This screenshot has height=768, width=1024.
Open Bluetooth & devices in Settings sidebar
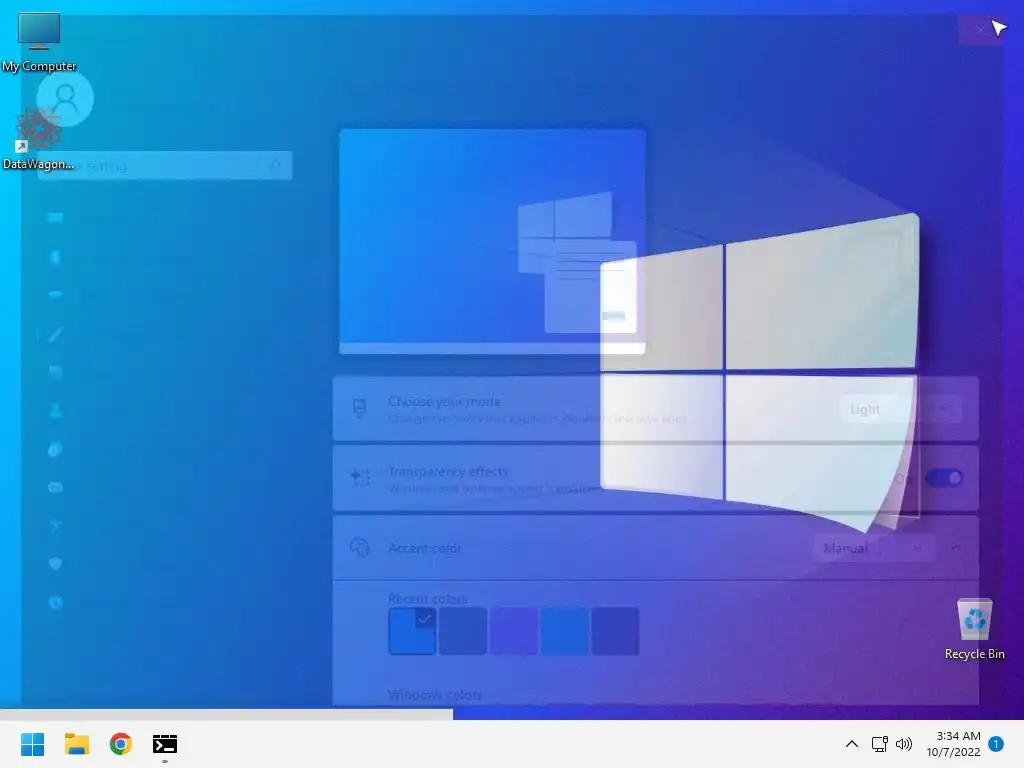[x=55, y=257]
